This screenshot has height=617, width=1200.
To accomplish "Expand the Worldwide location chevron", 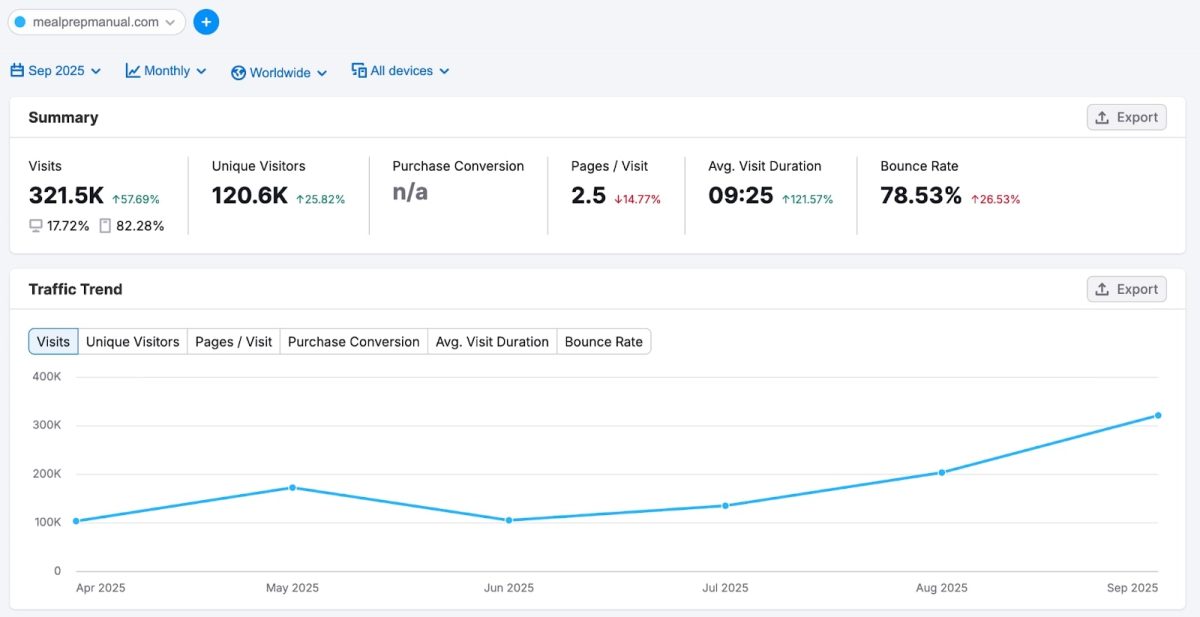I will click(322, 73).
